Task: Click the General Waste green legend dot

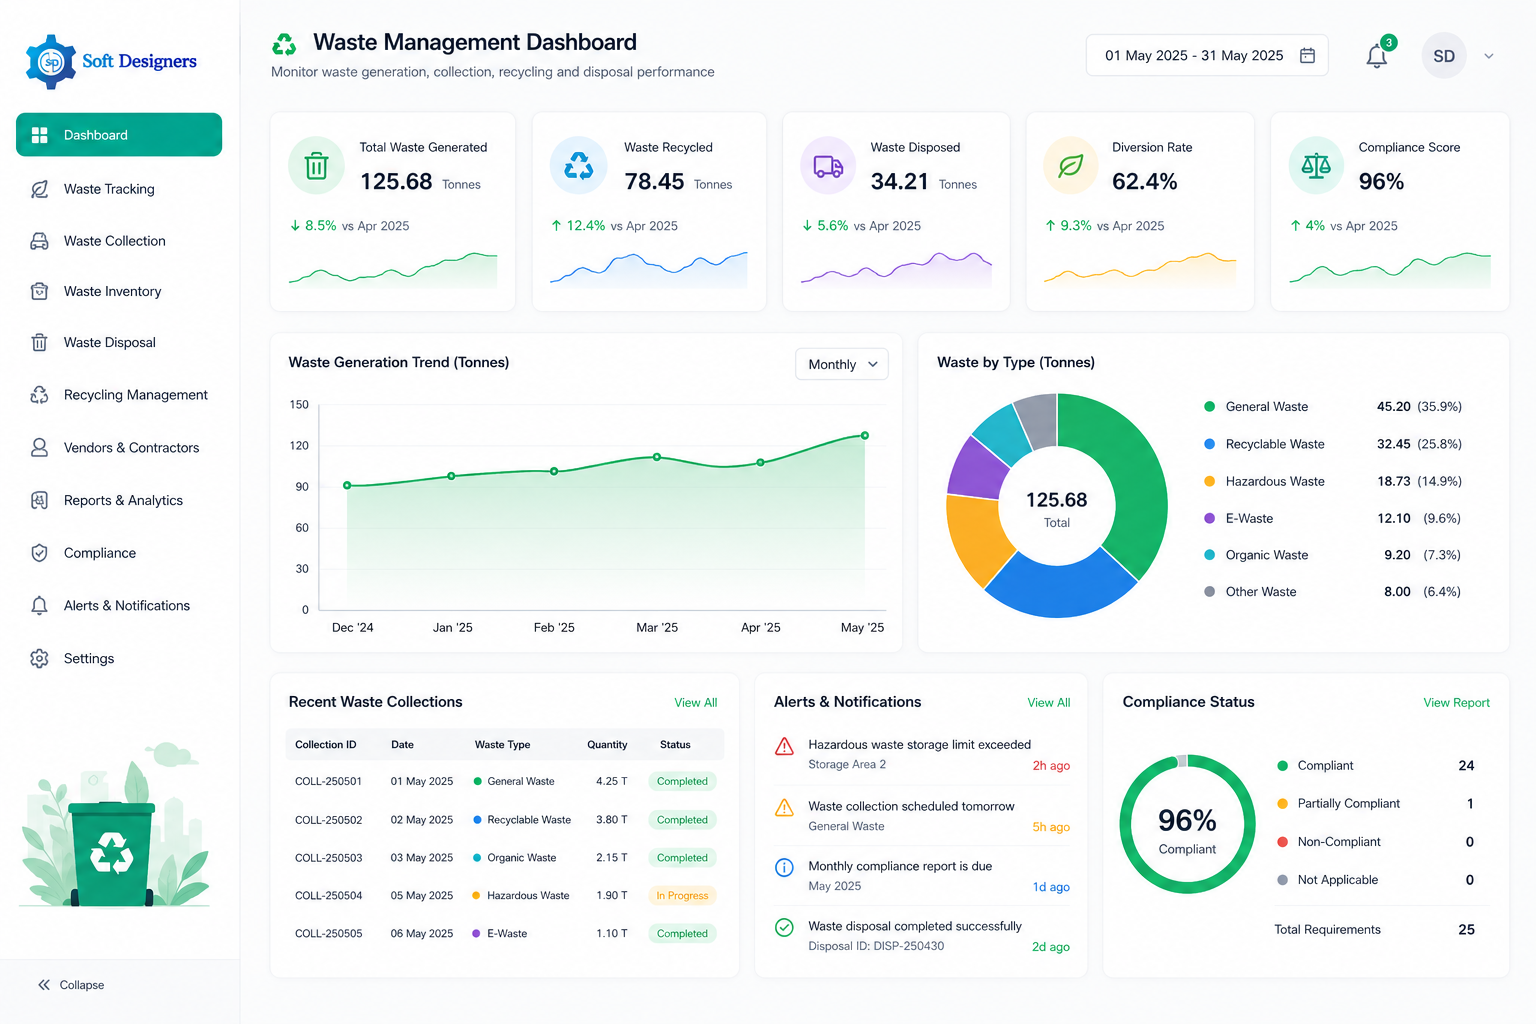Action: (x=1209, y=407)
